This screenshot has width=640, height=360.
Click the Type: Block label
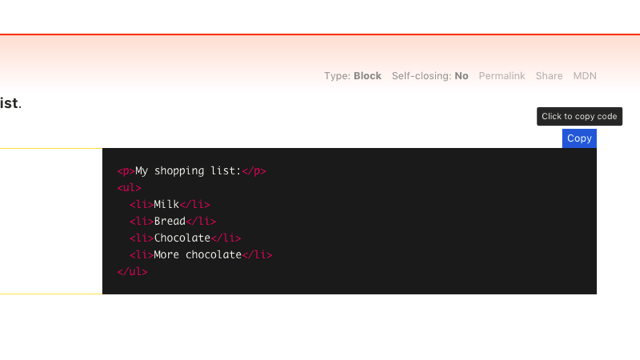353,76
